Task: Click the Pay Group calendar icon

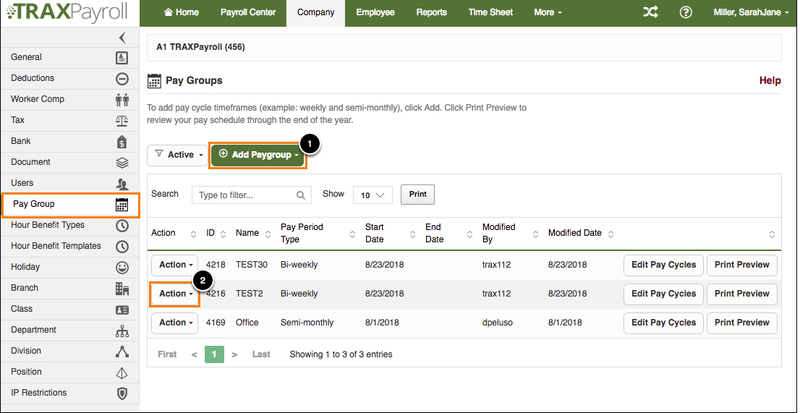Action: point(122,205)
